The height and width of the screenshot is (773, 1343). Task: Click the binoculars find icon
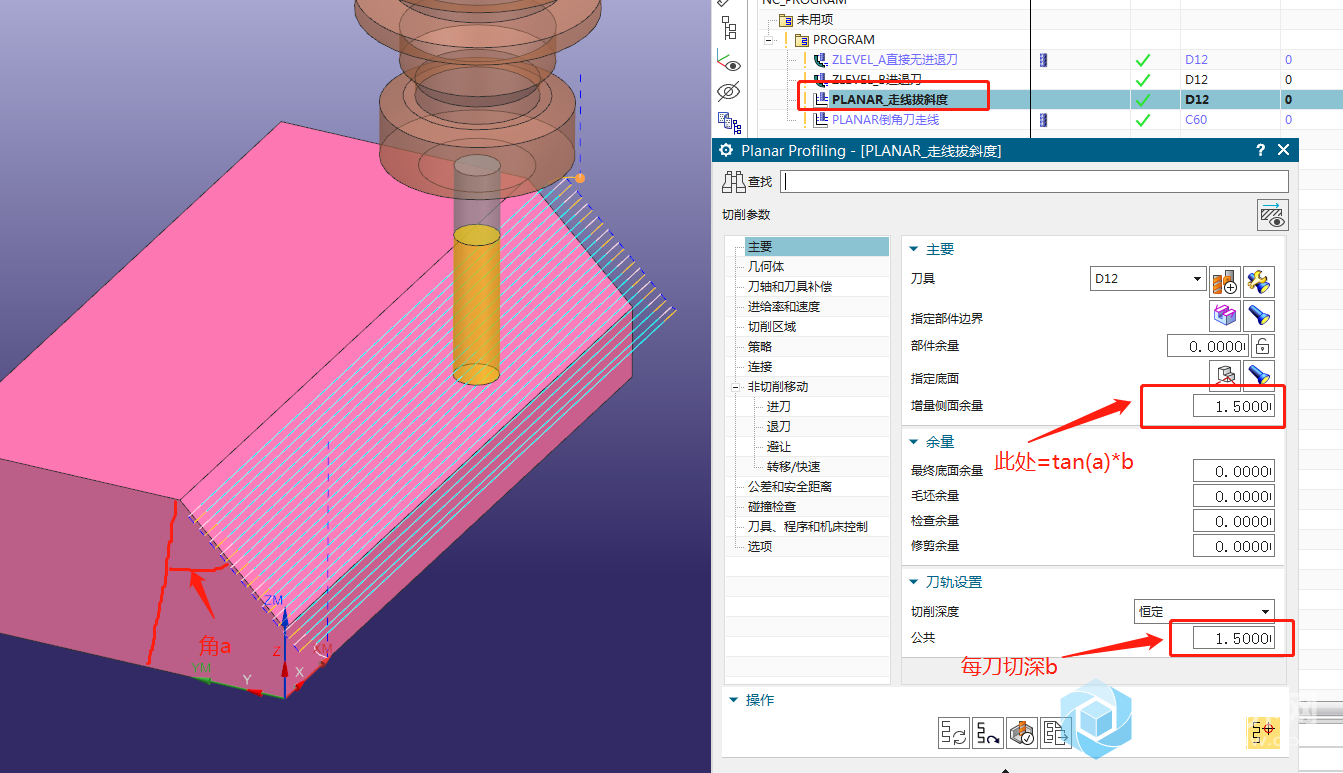click(x=733, y=181)
